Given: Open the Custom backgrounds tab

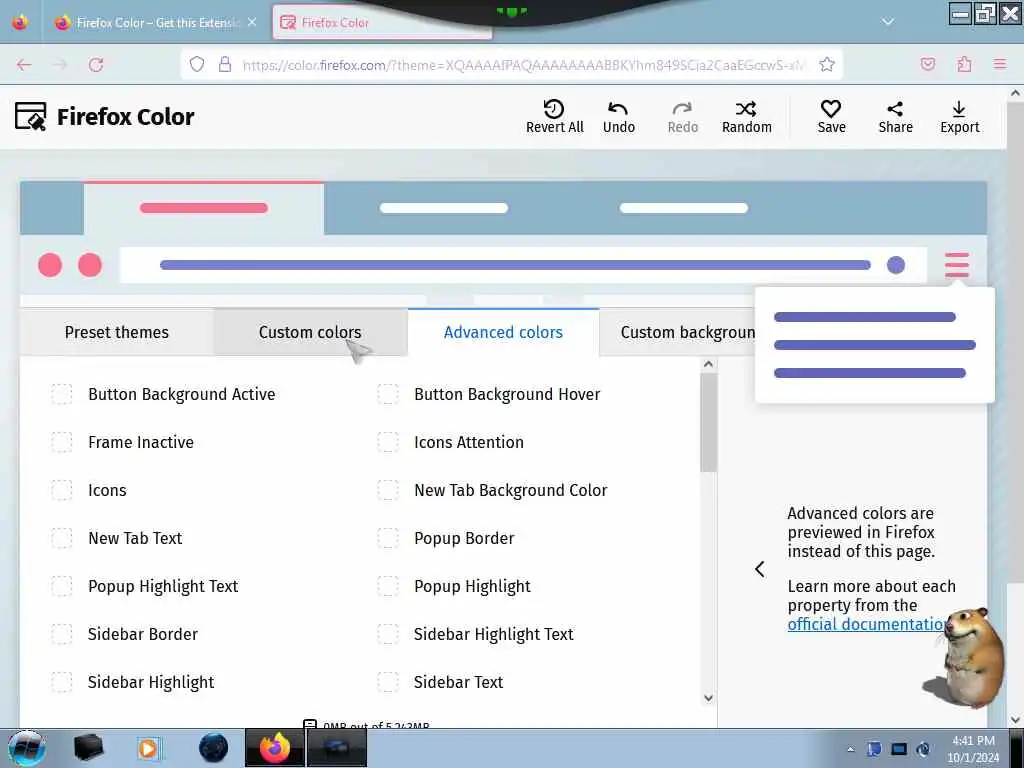Looking at the screenshot, I should pyautogui.click(x=678, y=332).
